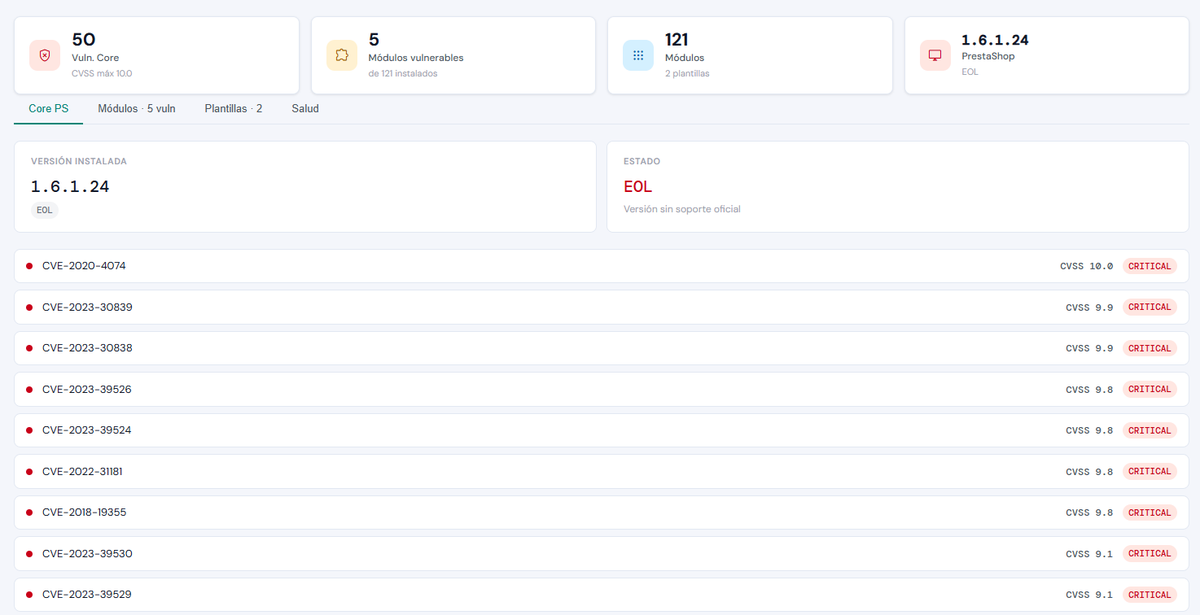Click the 121 Módulos count
Screen dimensions: 1200x615
click(677, 40)
